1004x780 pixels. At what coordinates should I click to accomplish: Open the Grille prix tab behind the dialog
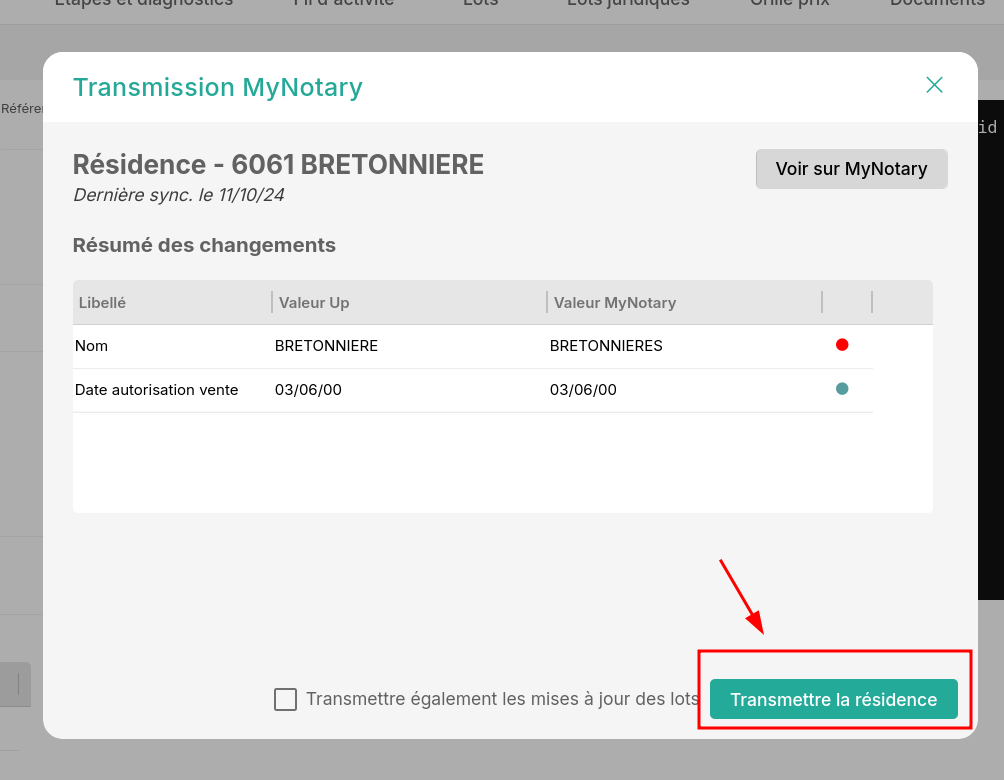click(789, 3)
